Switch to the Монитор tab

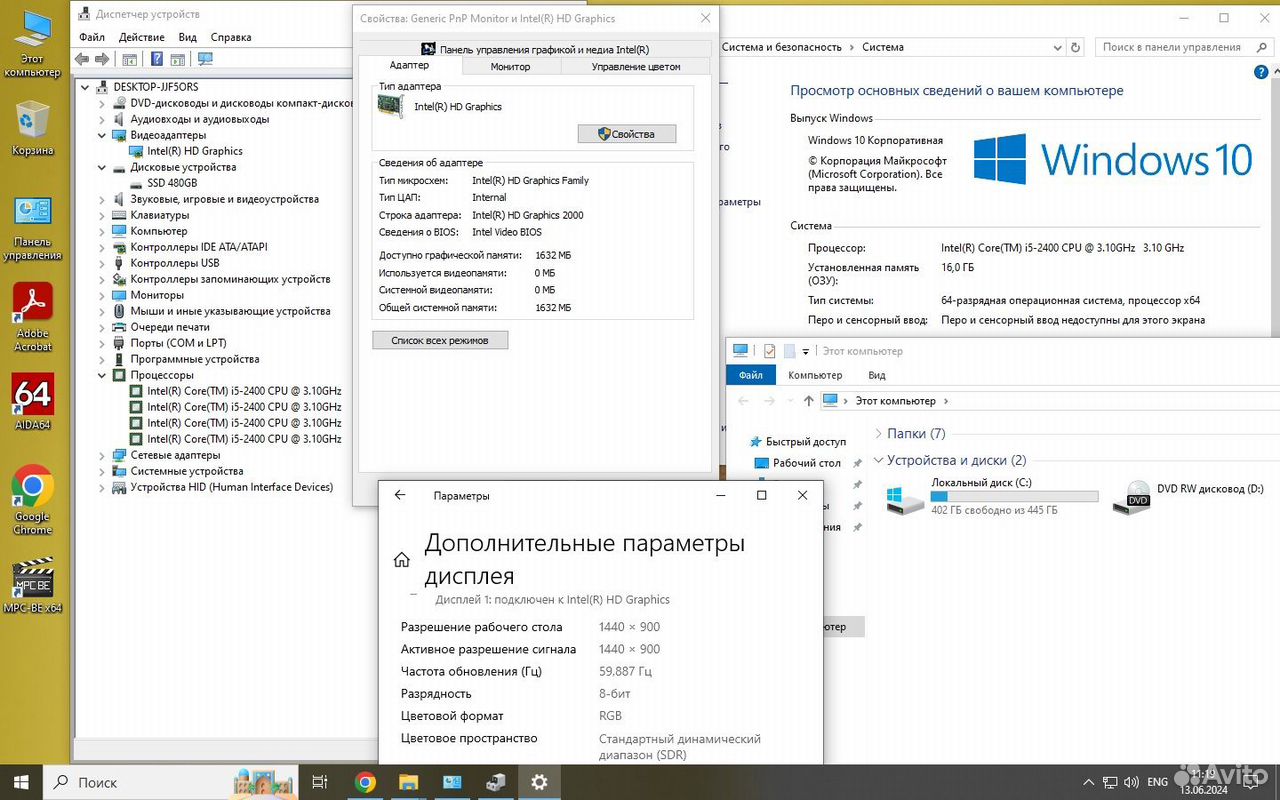click(x=511, y=67)
